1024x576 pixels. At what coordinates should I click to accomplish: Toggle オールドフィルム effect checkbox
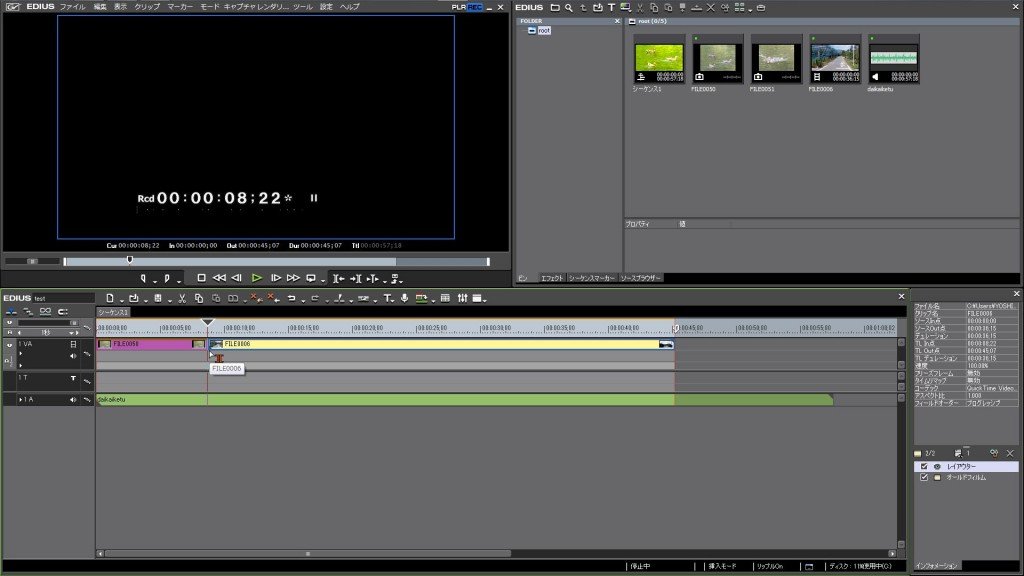(924, 477)
